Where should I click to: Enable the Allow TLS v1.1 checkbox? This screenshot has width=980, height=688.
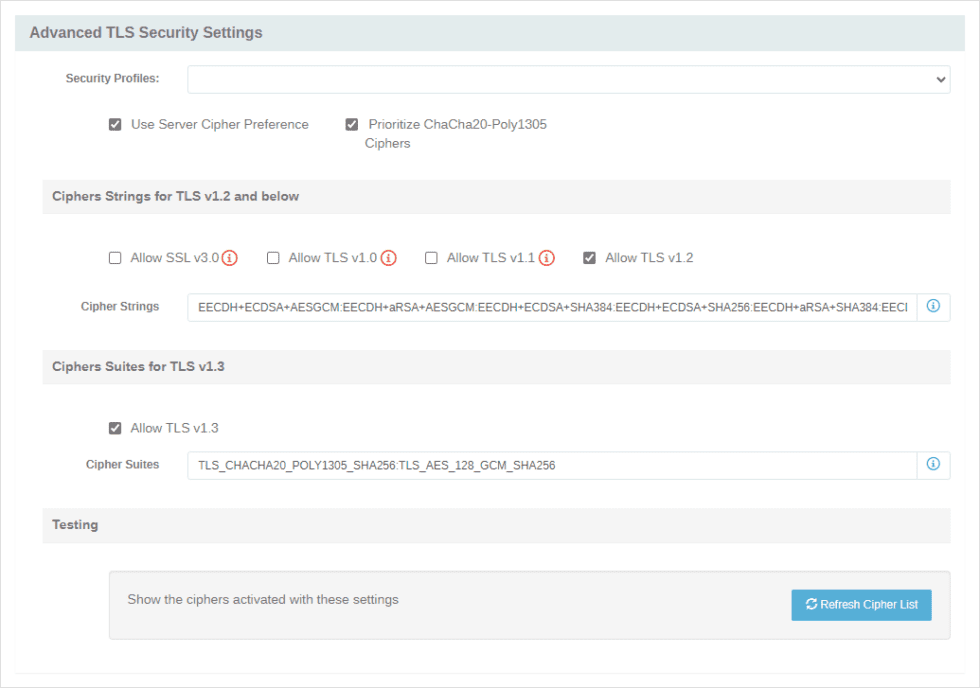(x=431, y=257)
